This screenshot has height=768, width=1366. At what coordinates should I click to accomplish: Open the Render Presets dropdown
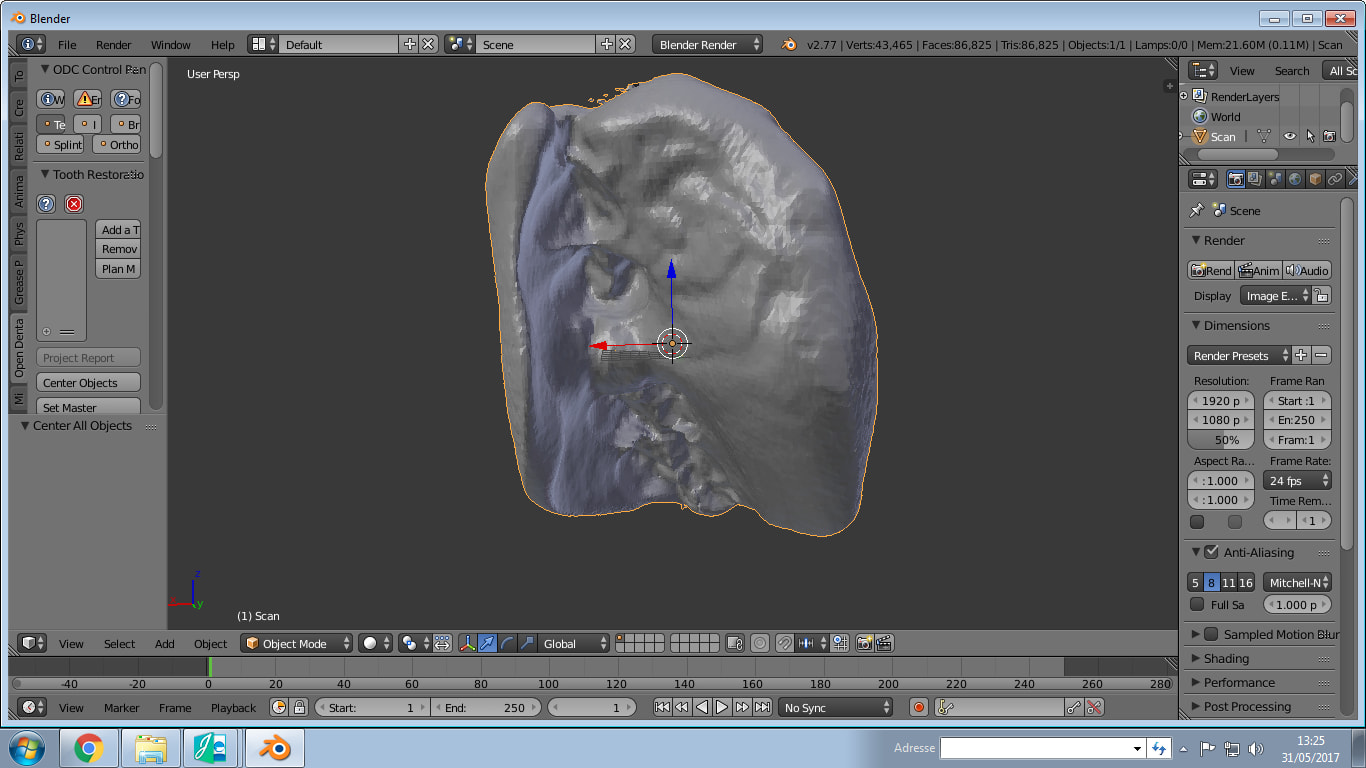pyautogui.click(x=1238, y=356)
